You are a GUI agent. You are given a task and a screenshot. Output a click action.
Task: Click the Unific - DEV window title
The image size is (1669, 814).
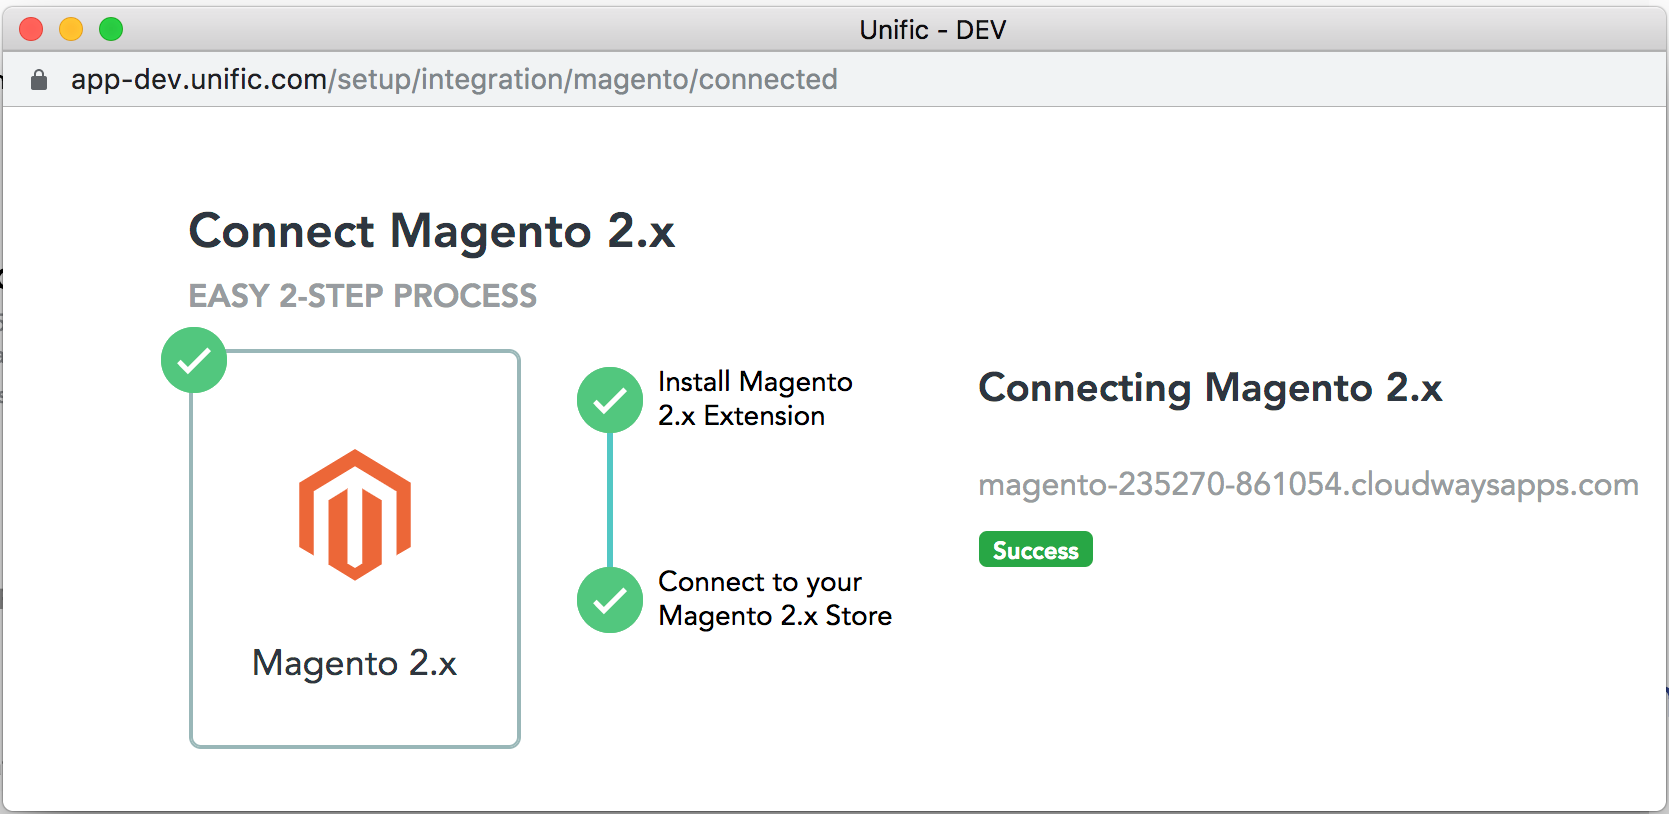point(933,30)
